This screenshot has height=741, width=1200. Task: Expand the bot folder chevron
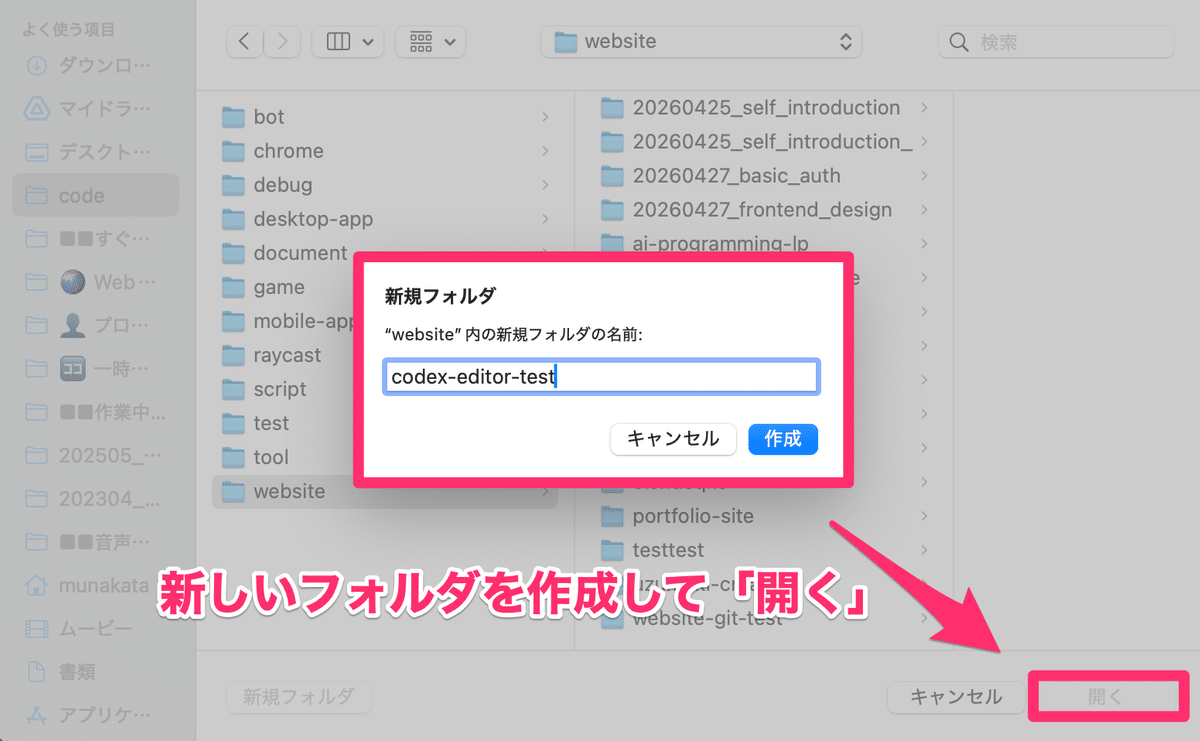pos(545,117)
